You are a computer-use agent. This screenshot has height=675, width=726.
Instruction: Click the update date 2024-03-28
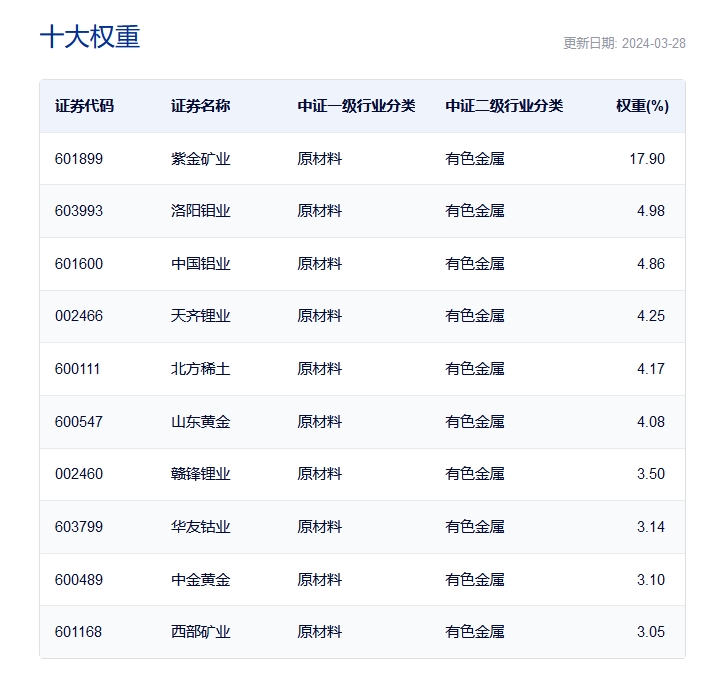[653, 44]
